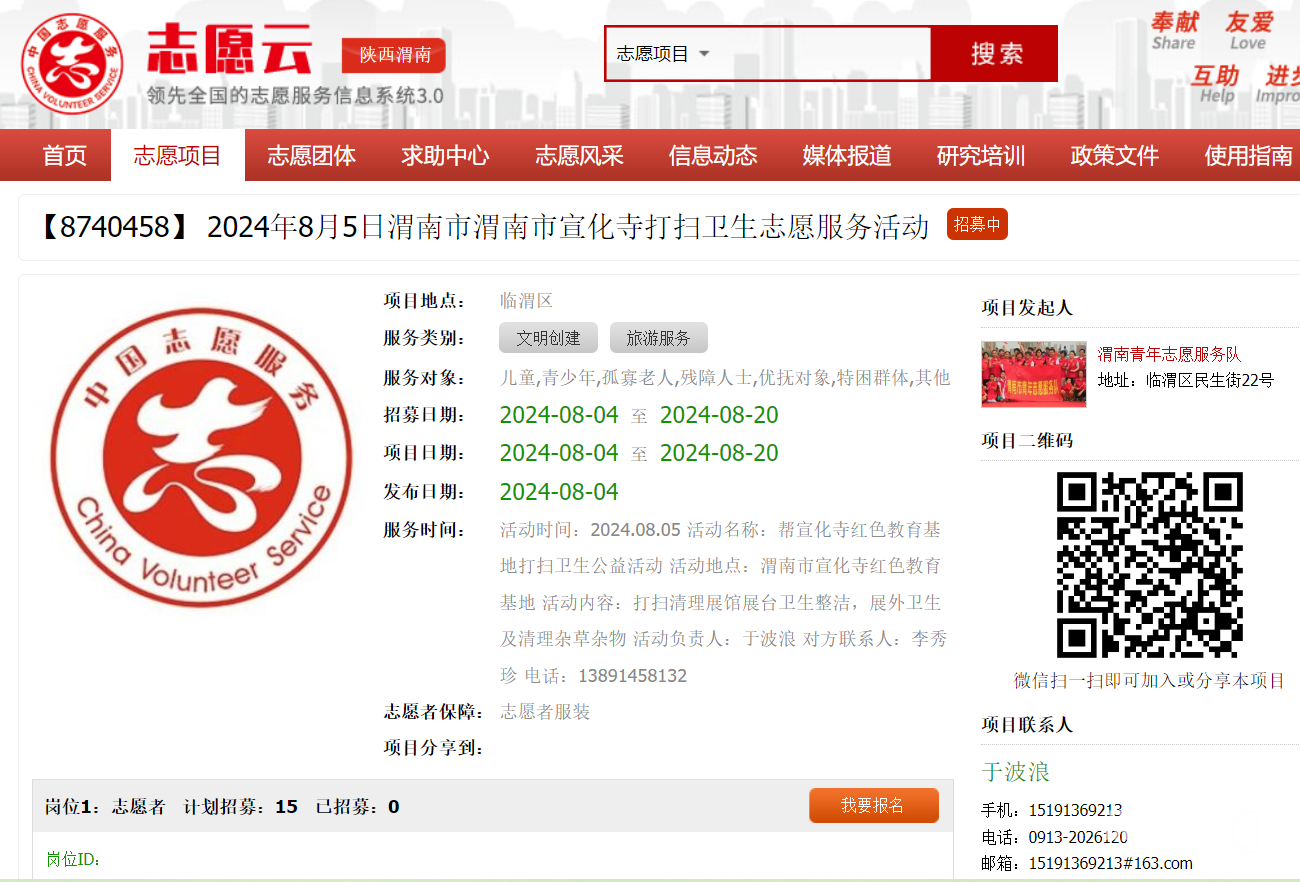Click the 陕西渭南 region selector button
Image resolution: width=1300 pixels, height=882 pixels.
click(394, 55)
